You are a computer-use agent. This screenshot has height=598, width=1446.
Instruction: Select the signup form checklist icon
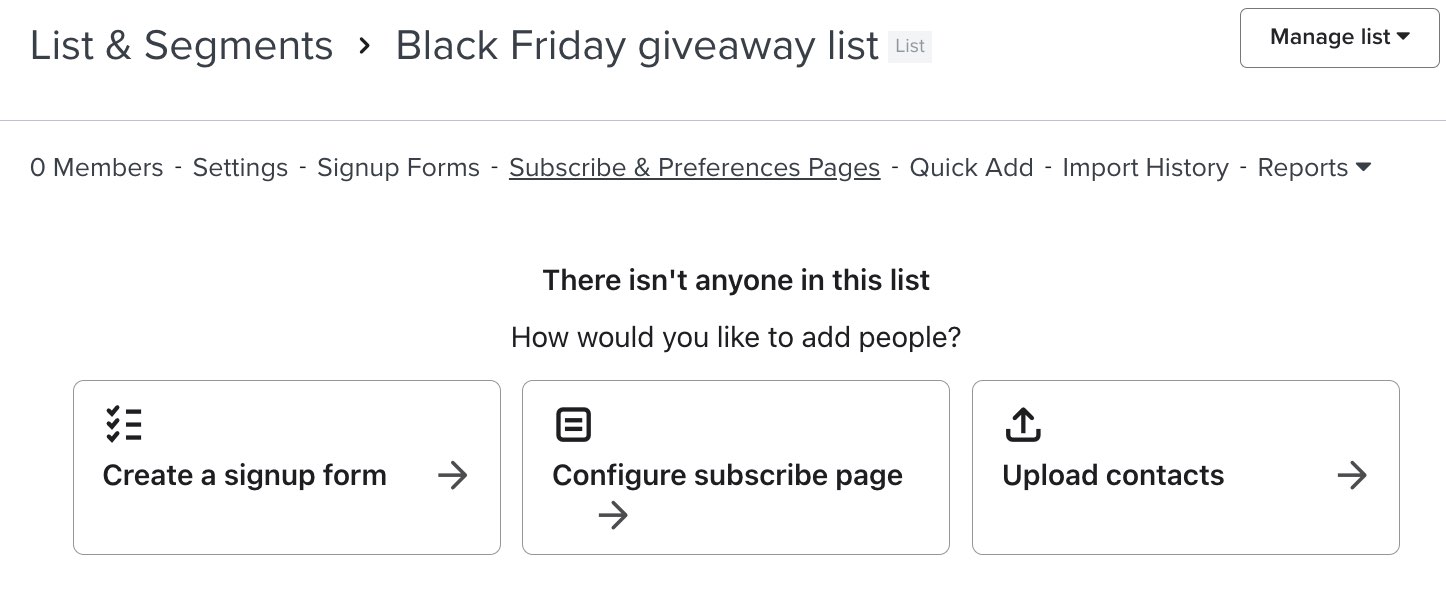[x=124, y=424]
